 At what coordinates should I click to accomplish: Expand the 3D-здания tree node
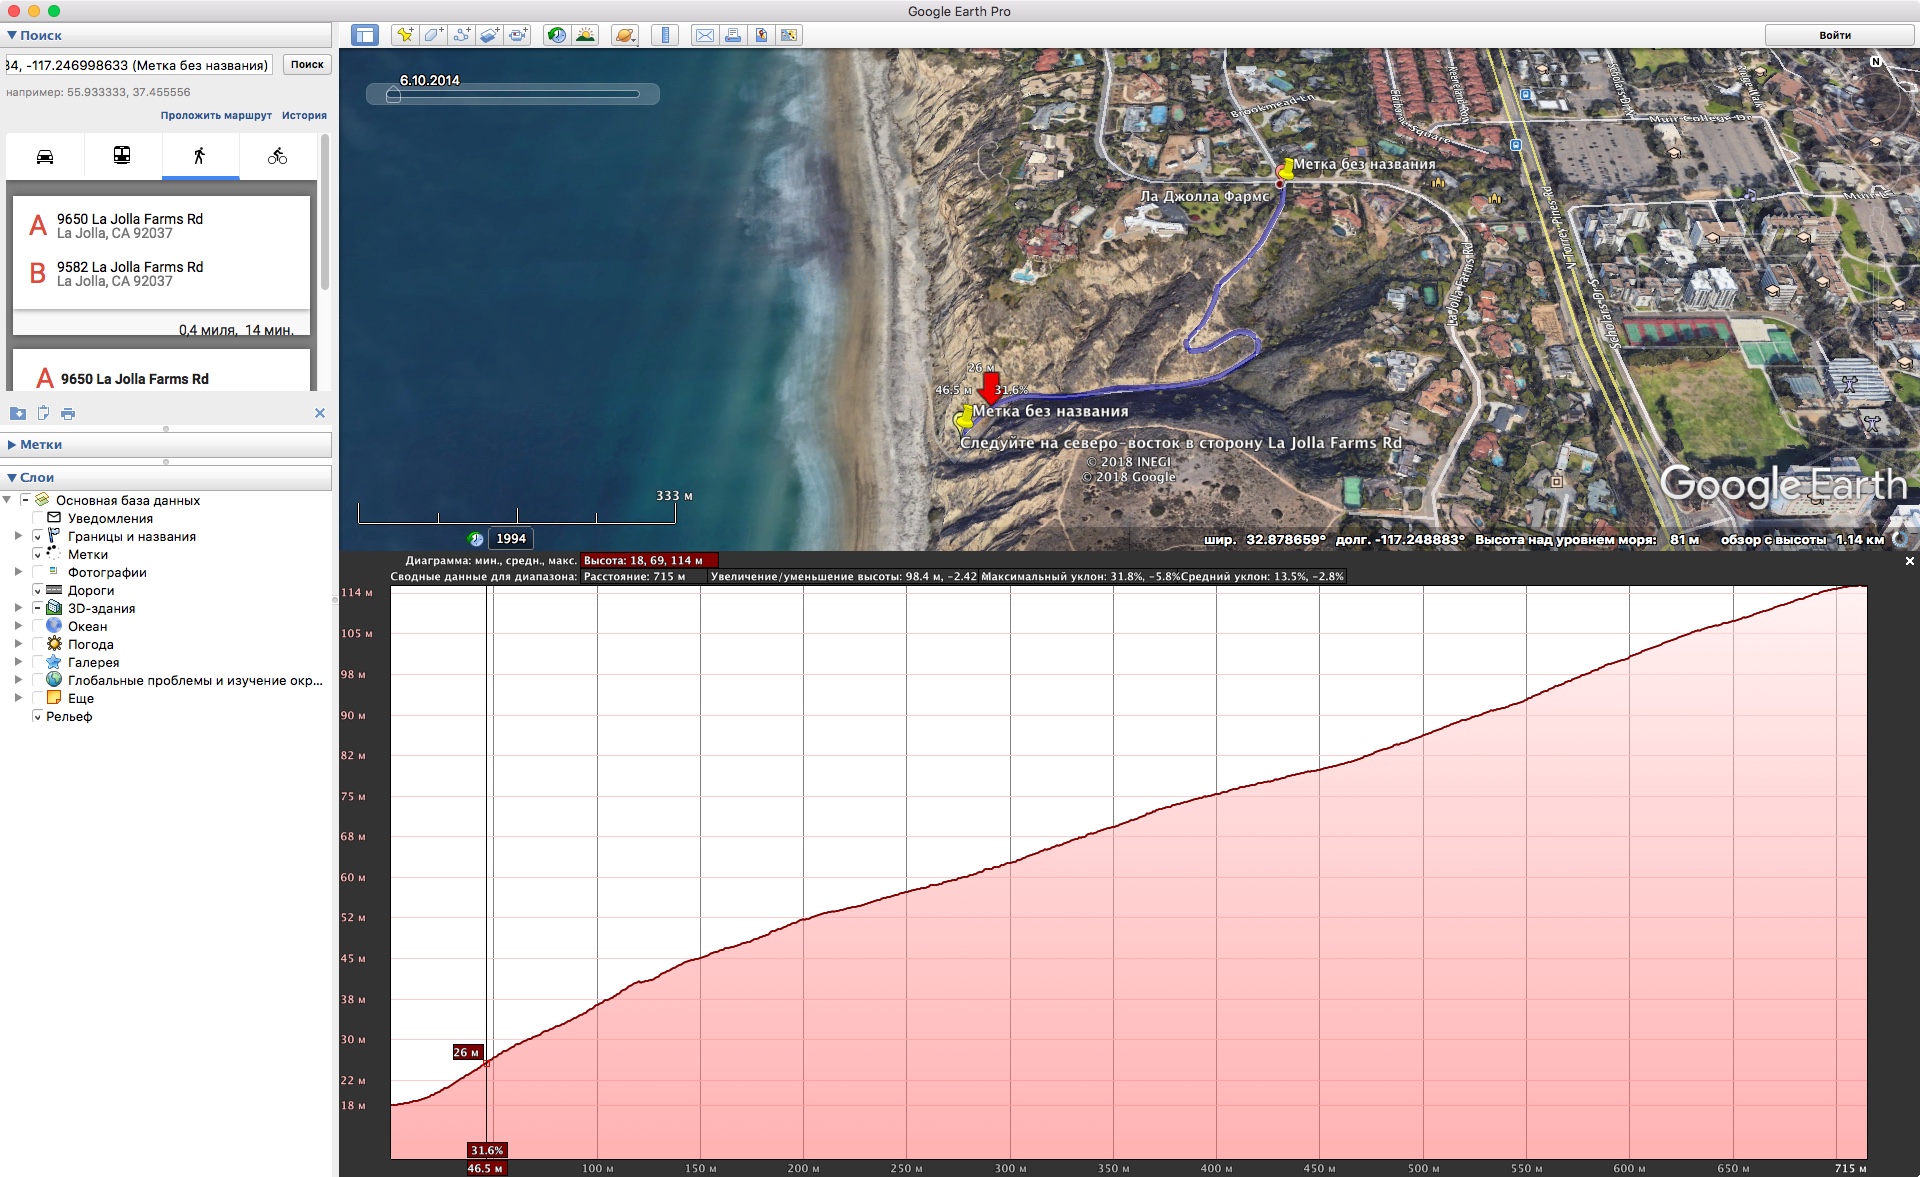click(18, 608)
